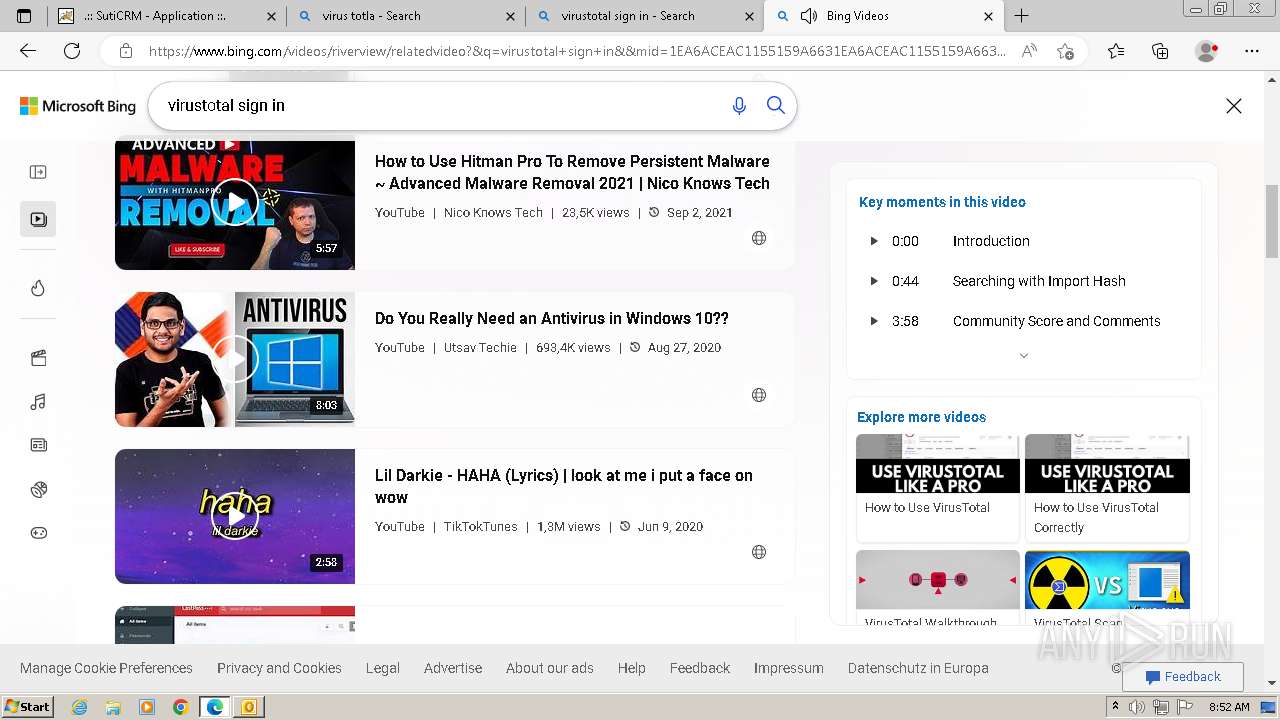Click the blue Feedback button
Screen dimensions: 1280x720
[x=1183, y=677]
